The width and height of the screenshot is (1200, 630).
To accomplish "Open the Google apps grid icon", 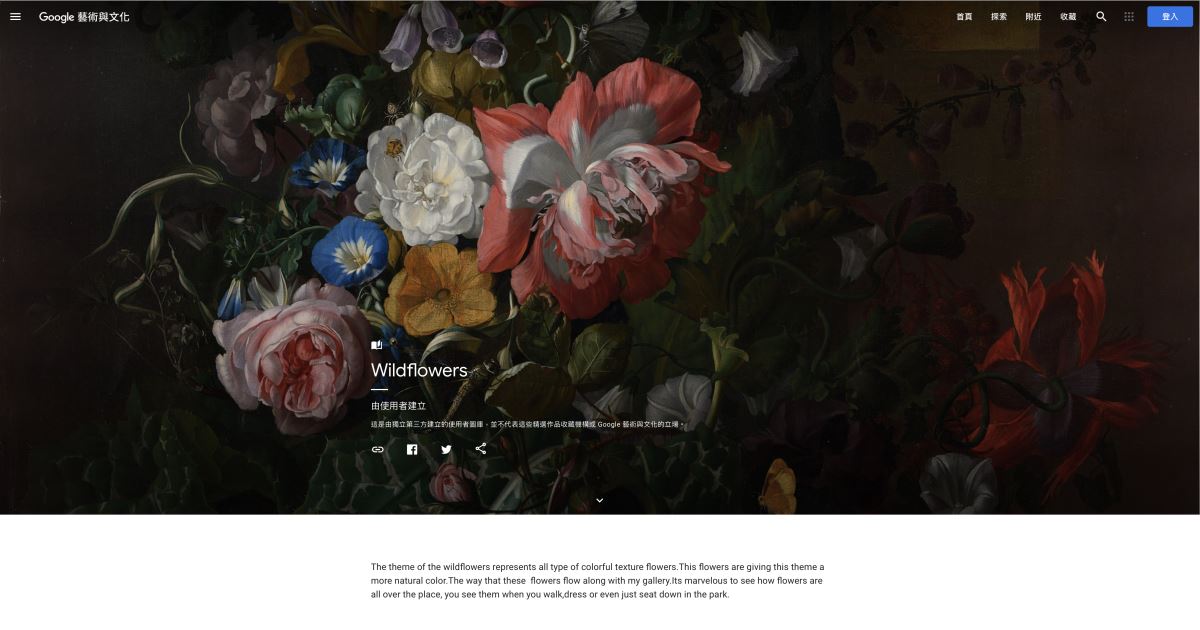I will click(x=1129, y=17).
